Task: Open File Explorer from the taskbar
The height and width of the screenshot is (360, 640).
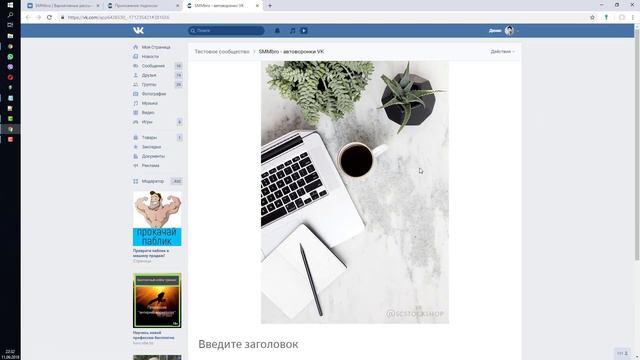Action: coord(10,36)
